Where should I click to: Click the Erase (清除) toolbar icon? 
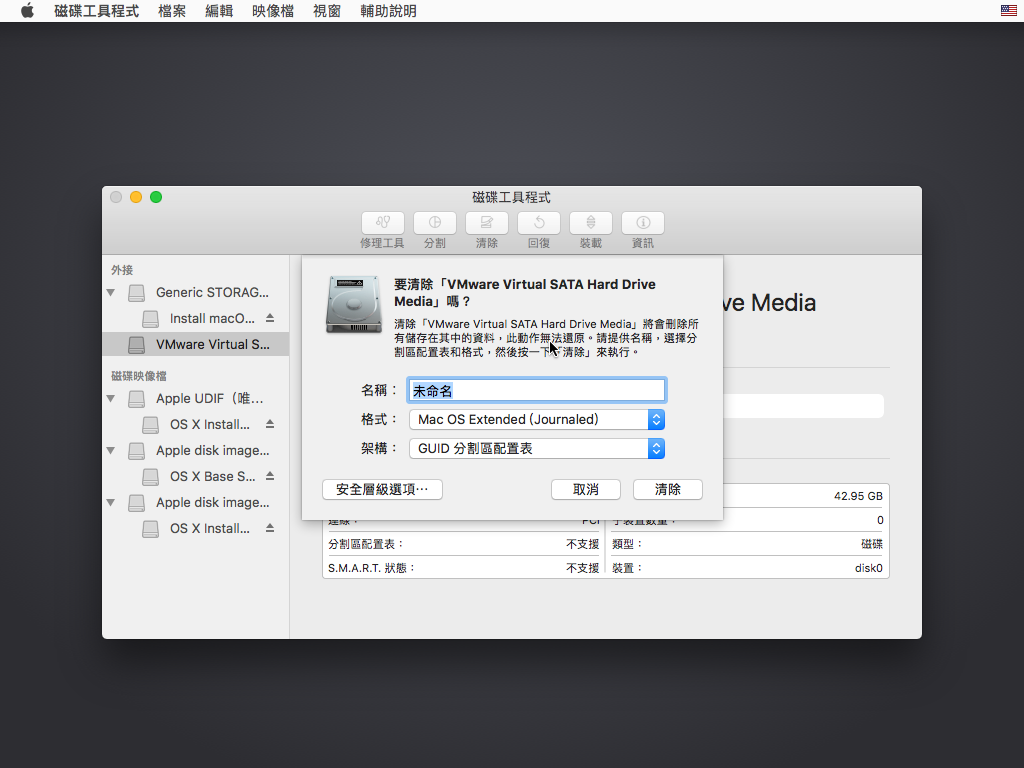[x=487, y=223]
